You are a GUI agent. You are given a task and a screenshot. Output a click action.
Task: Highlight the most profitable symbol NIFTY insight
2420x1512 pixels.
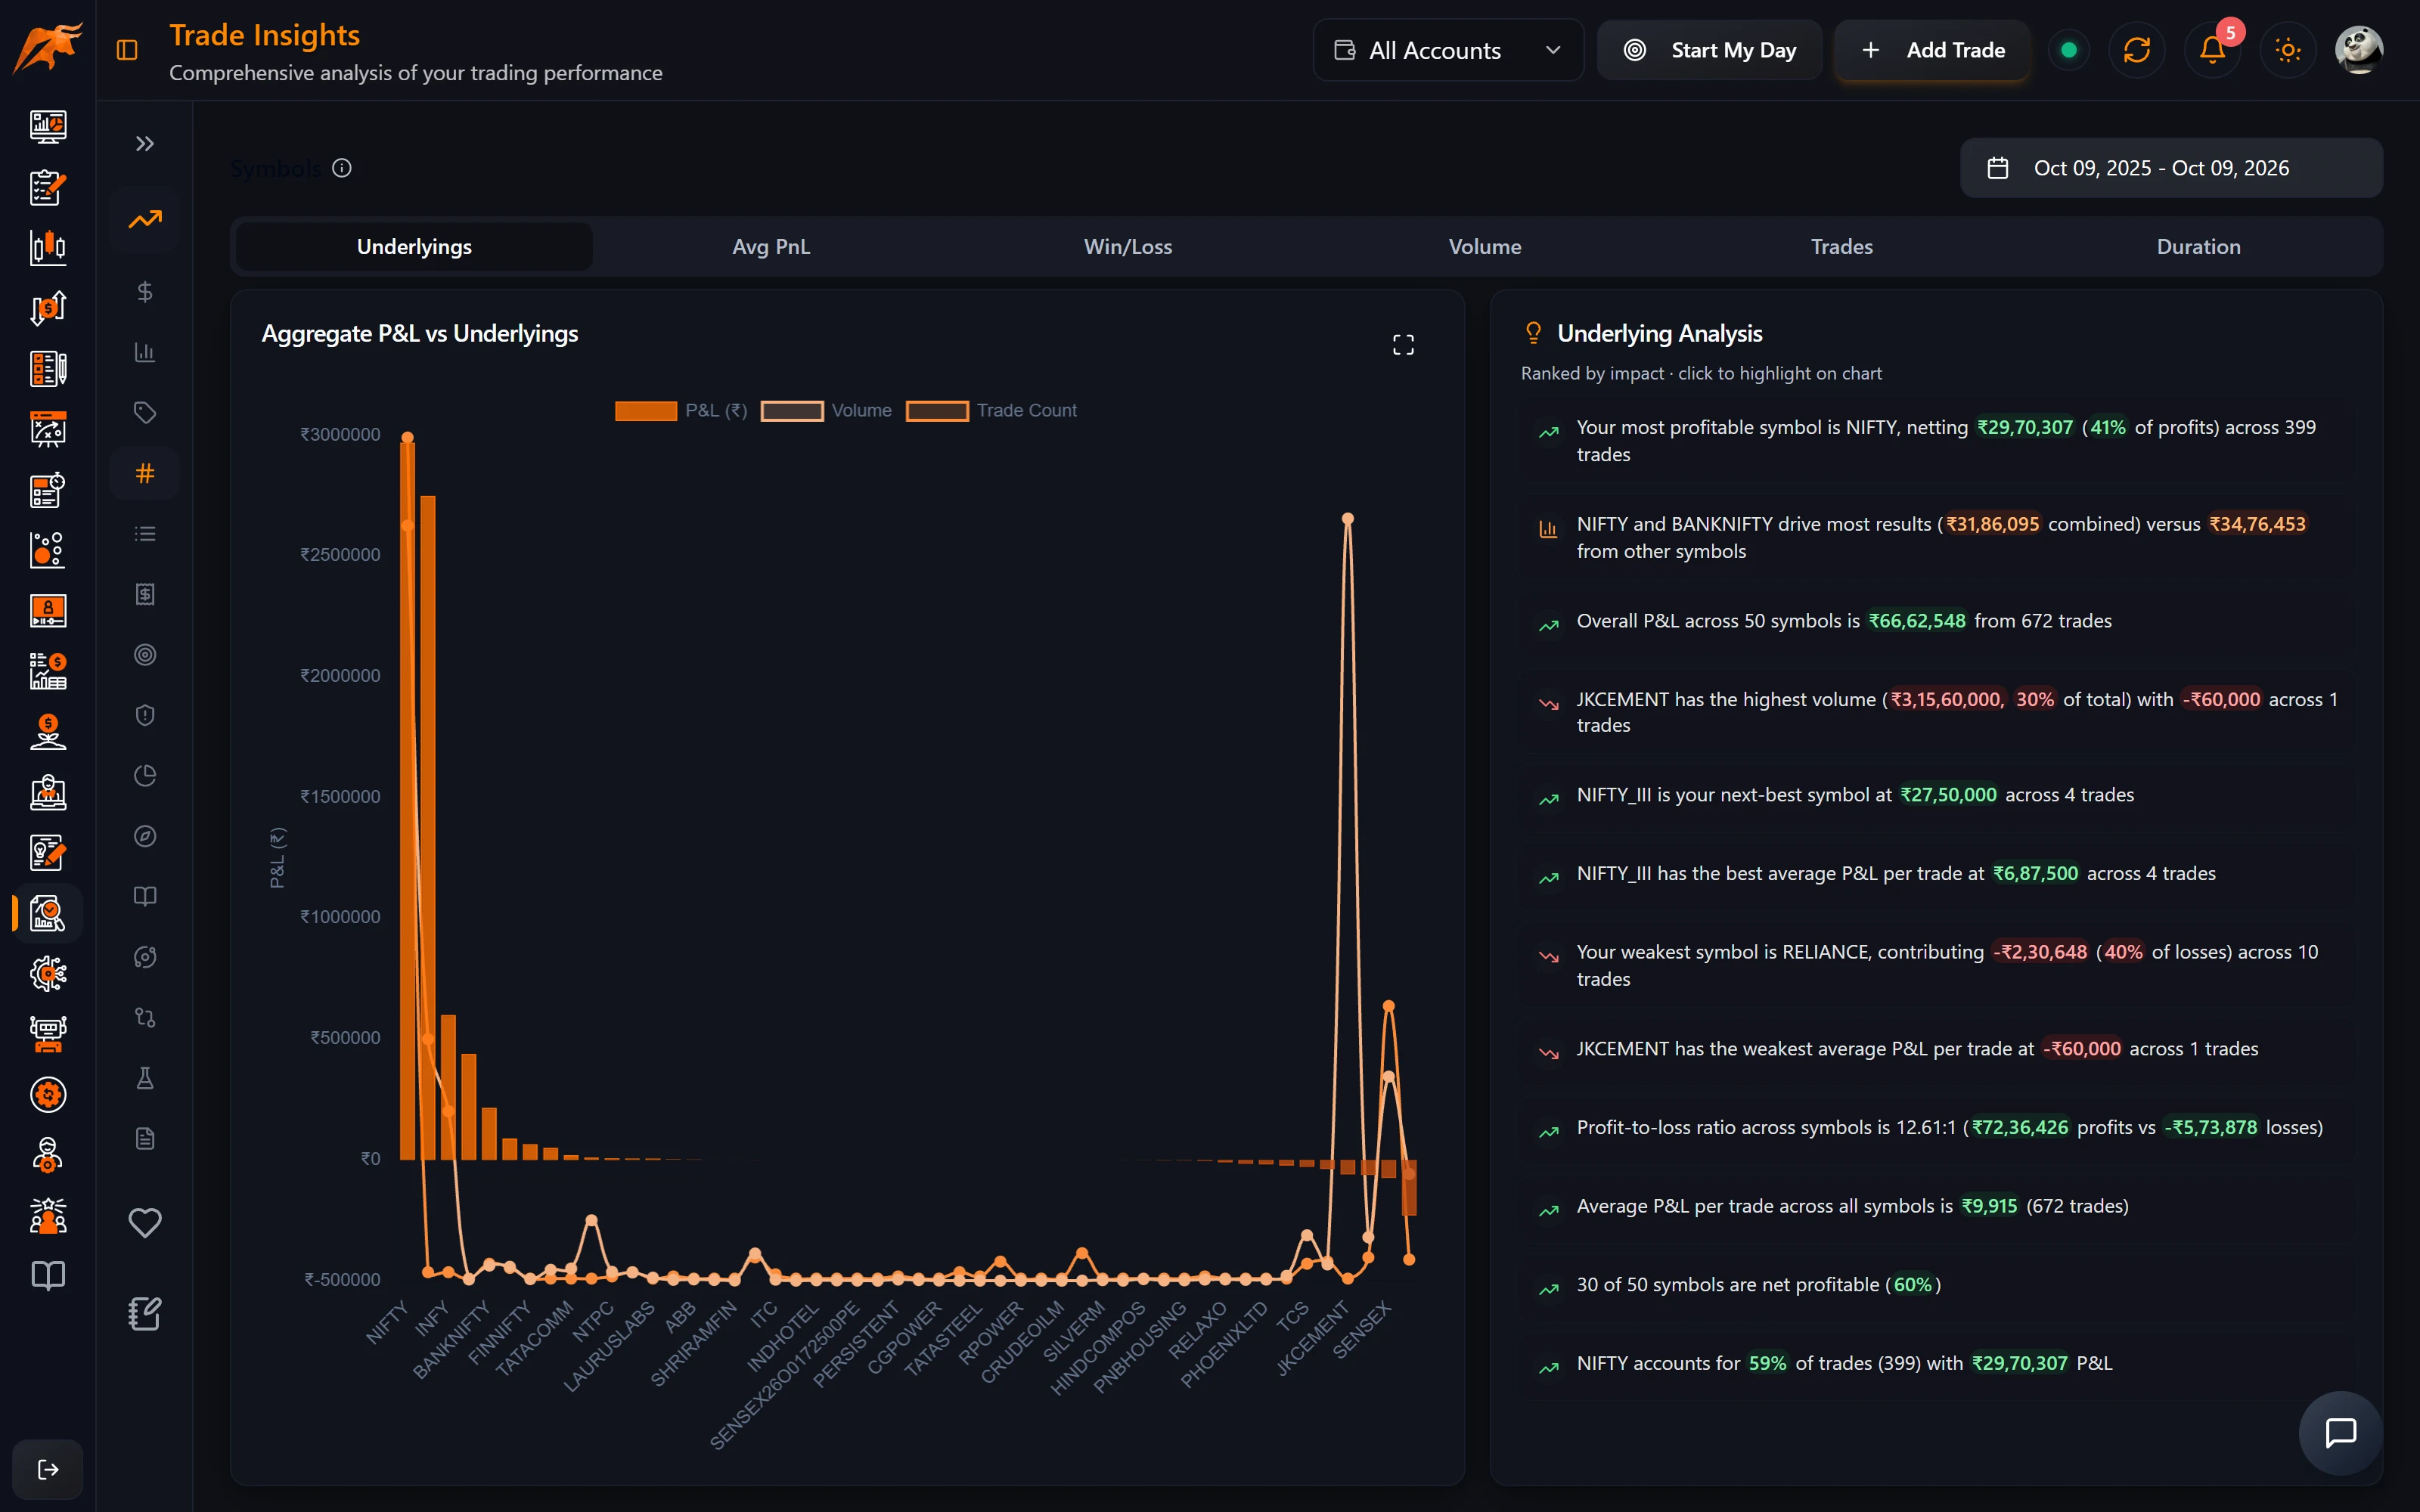point(1935,441)
